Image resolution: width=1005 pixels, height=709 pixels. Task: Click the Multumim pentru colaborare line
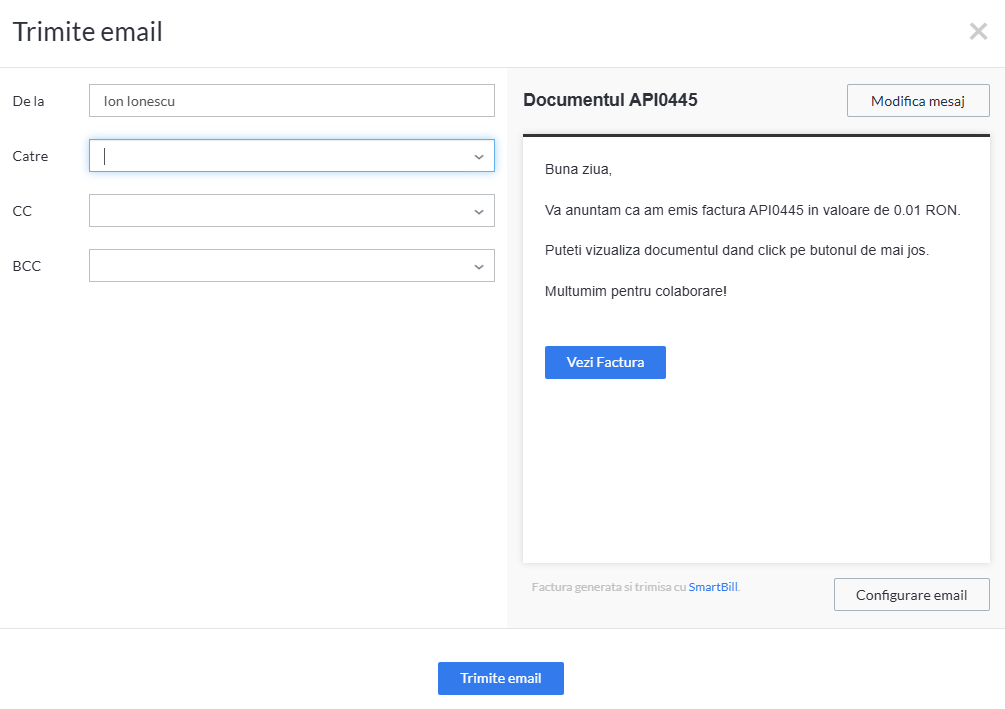point(636,291)
